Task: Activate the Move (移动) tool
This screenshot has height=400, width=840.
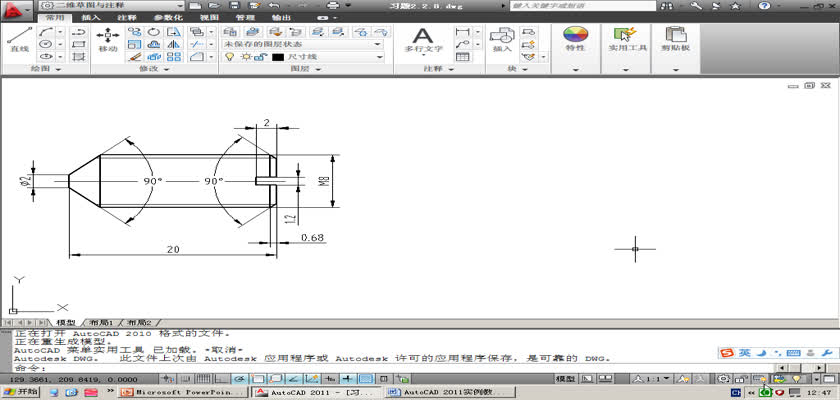Action: tap(108, 39)
